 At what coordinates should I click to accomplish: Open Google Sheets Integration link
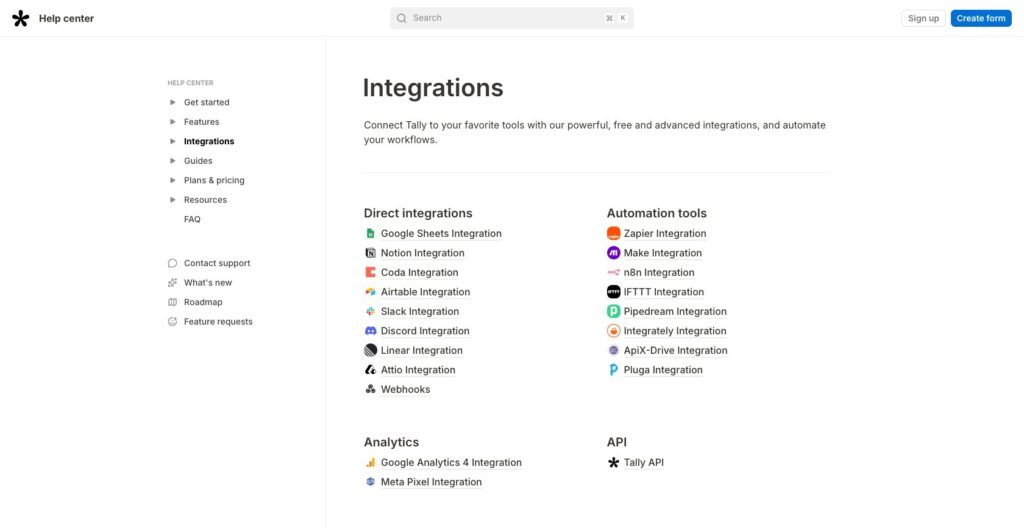click(441, 233)
